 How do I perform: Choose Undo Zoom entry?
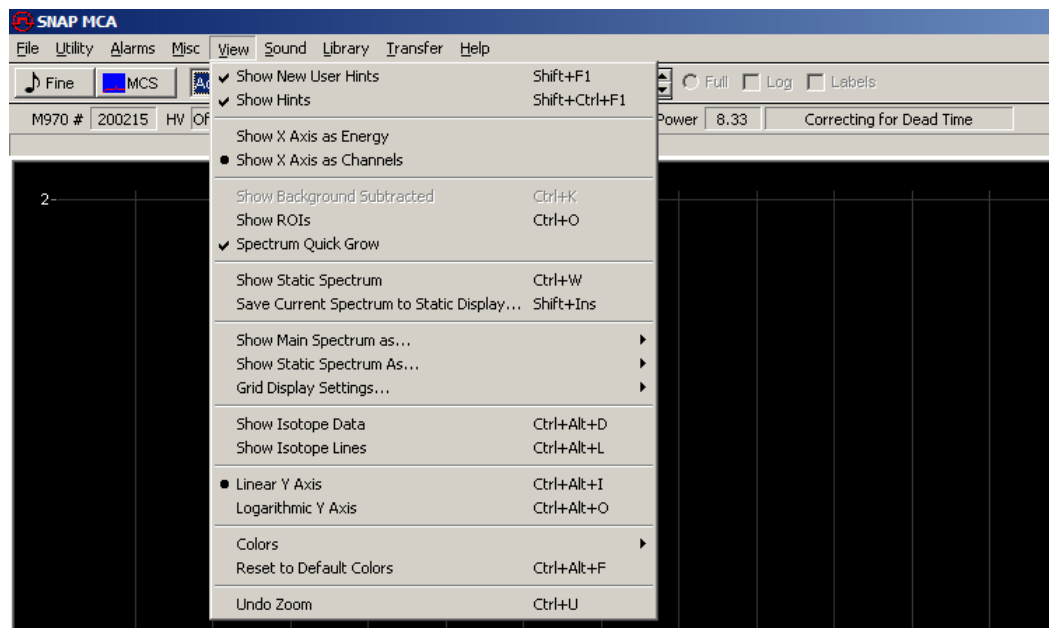coord(433,604)
